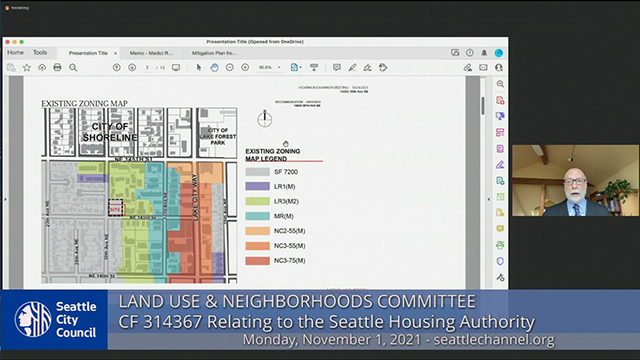Open the green Compress PDF tool in right pane
The height and width of the screenshot is (360, 640).
click(500, 197)
